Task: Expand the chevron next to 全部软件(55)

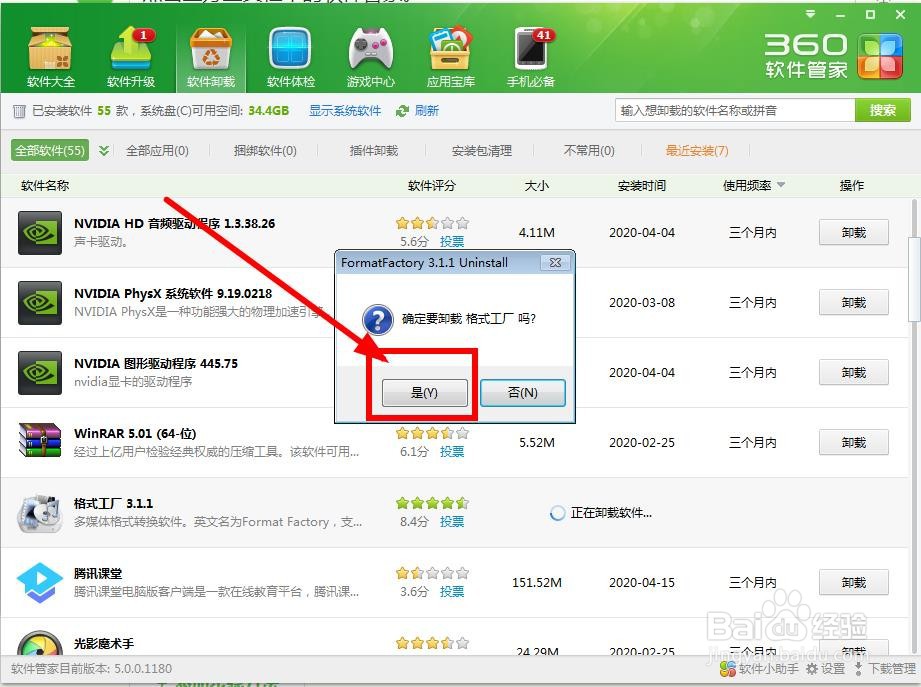Action: [x=104, y=150]
